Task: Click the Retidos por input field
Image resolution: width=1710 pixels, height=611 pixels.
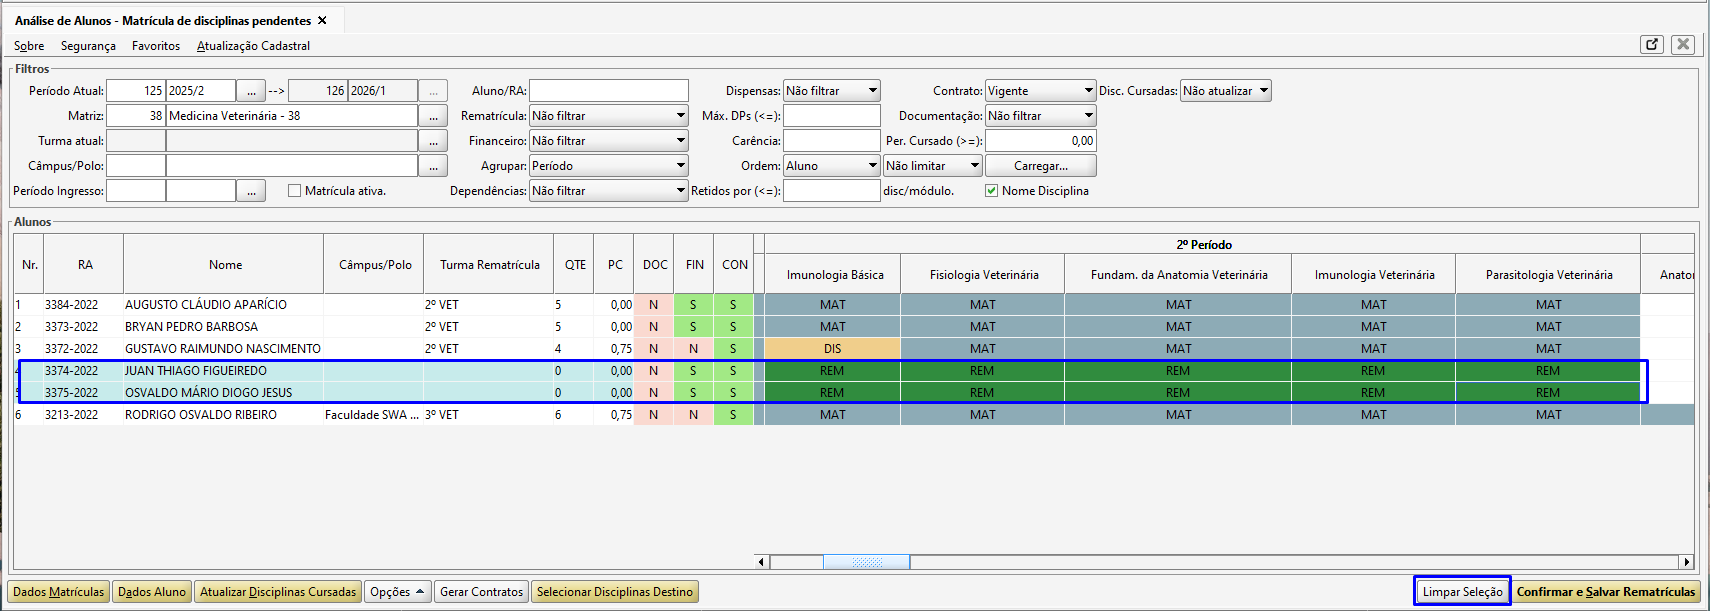Action: pos(832,191)
